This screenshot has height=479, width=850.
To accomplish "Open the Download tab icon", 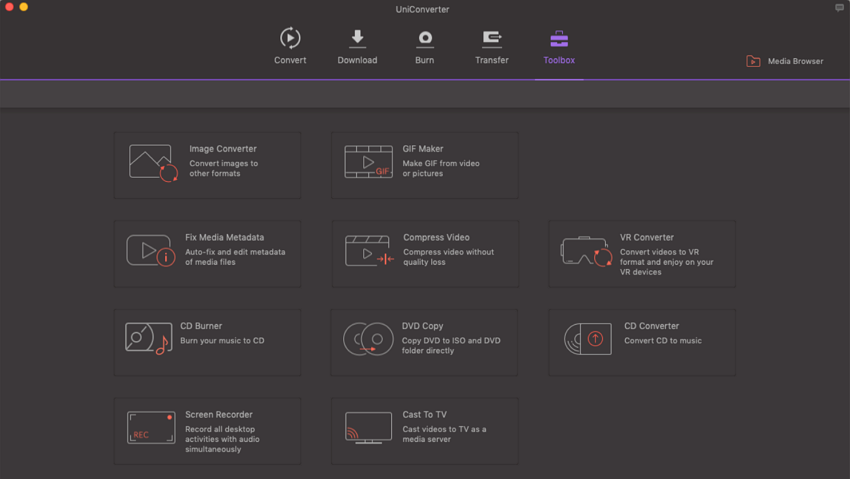I will coord(357,38).
